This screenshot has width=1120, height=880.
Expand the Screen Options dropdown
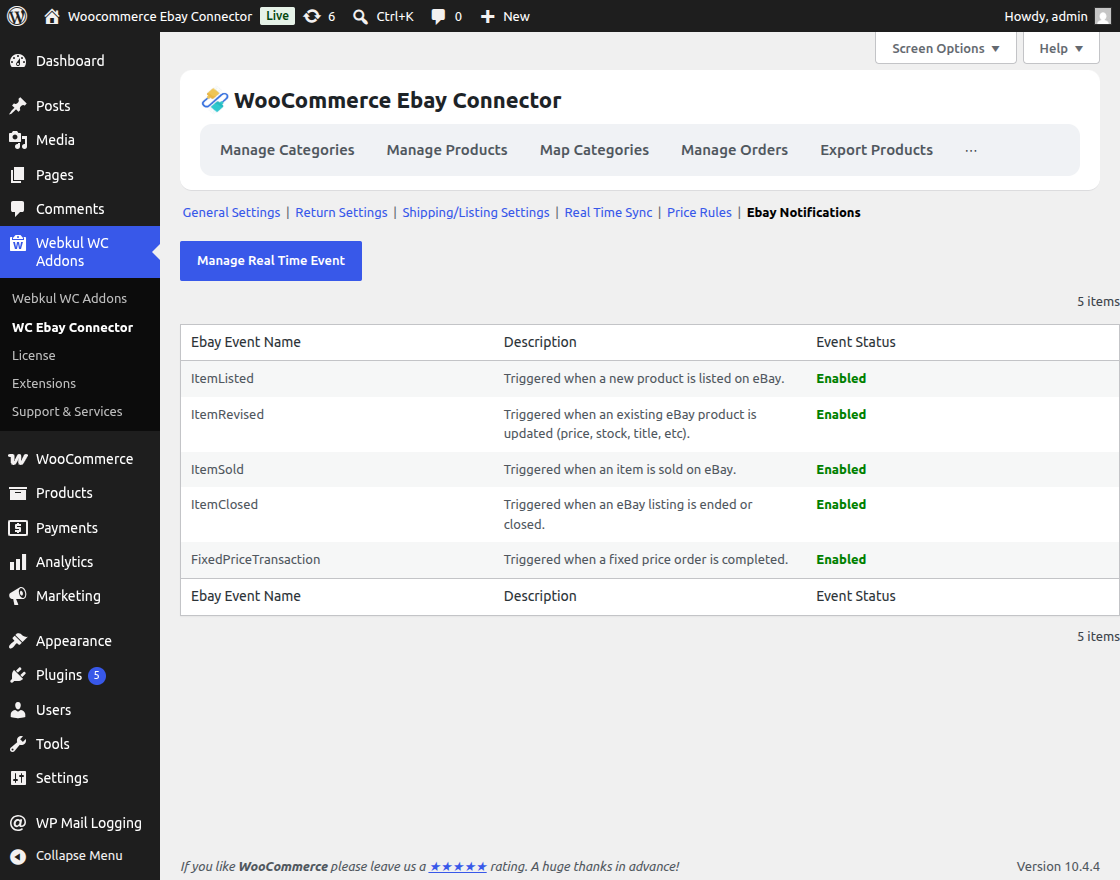click(946, 49)
